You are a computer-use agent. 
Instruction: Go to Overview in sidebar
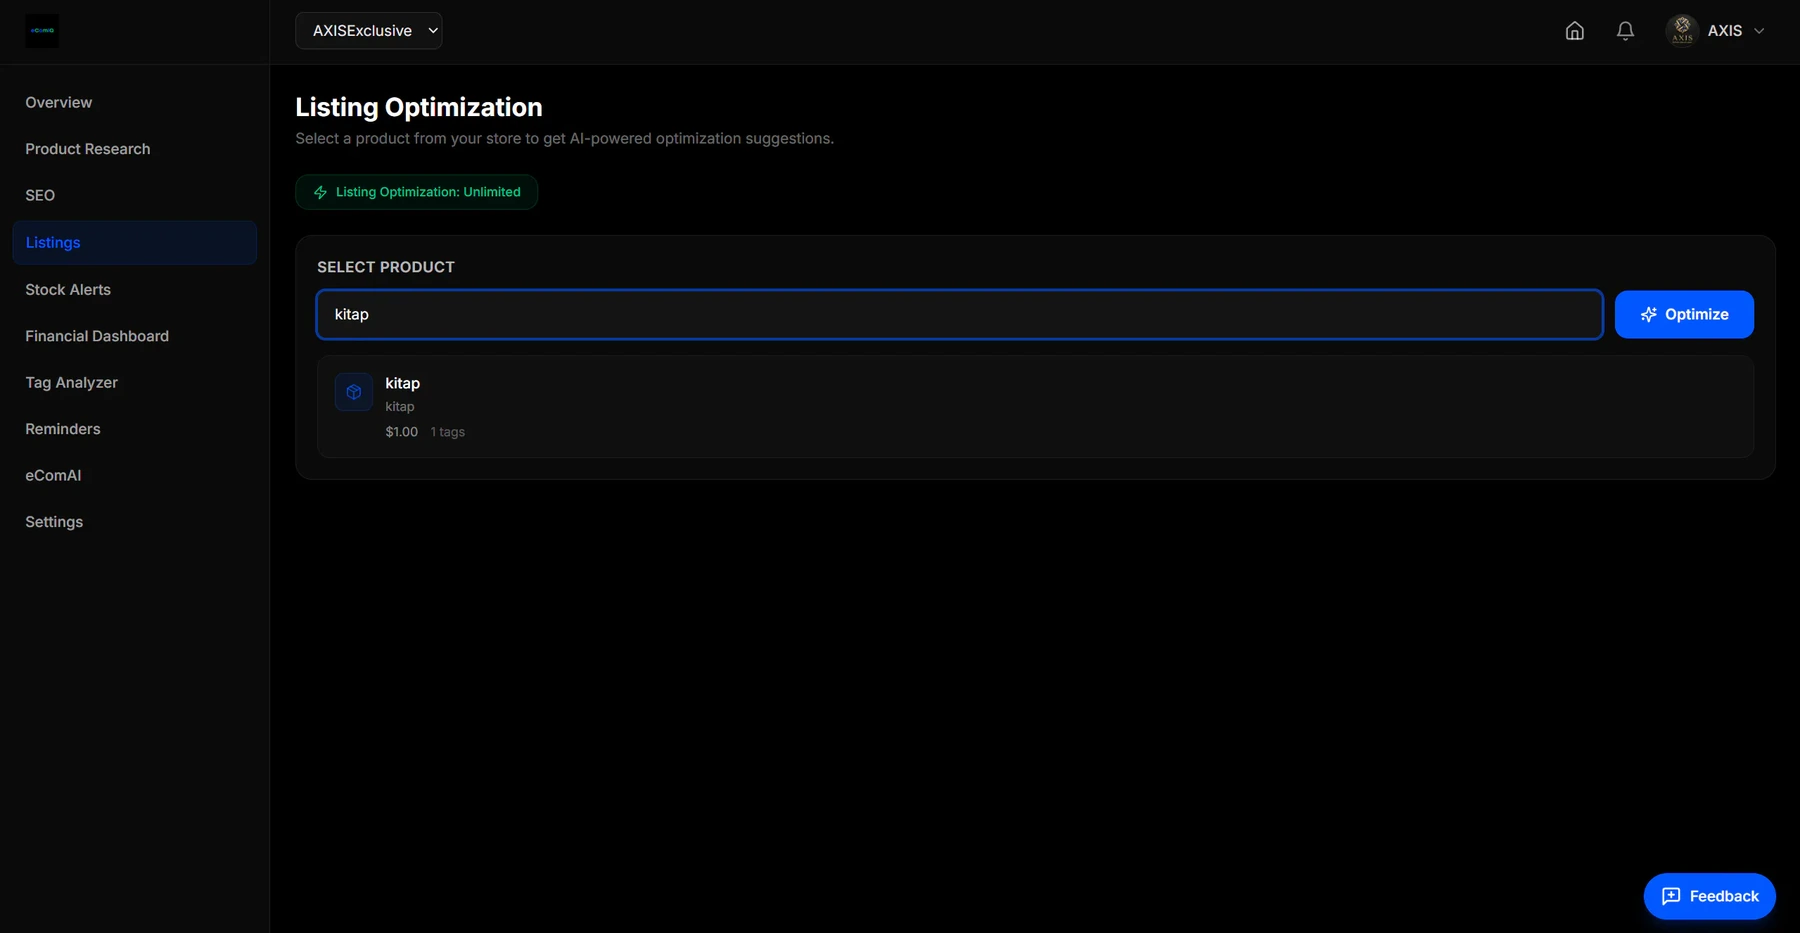59,102
